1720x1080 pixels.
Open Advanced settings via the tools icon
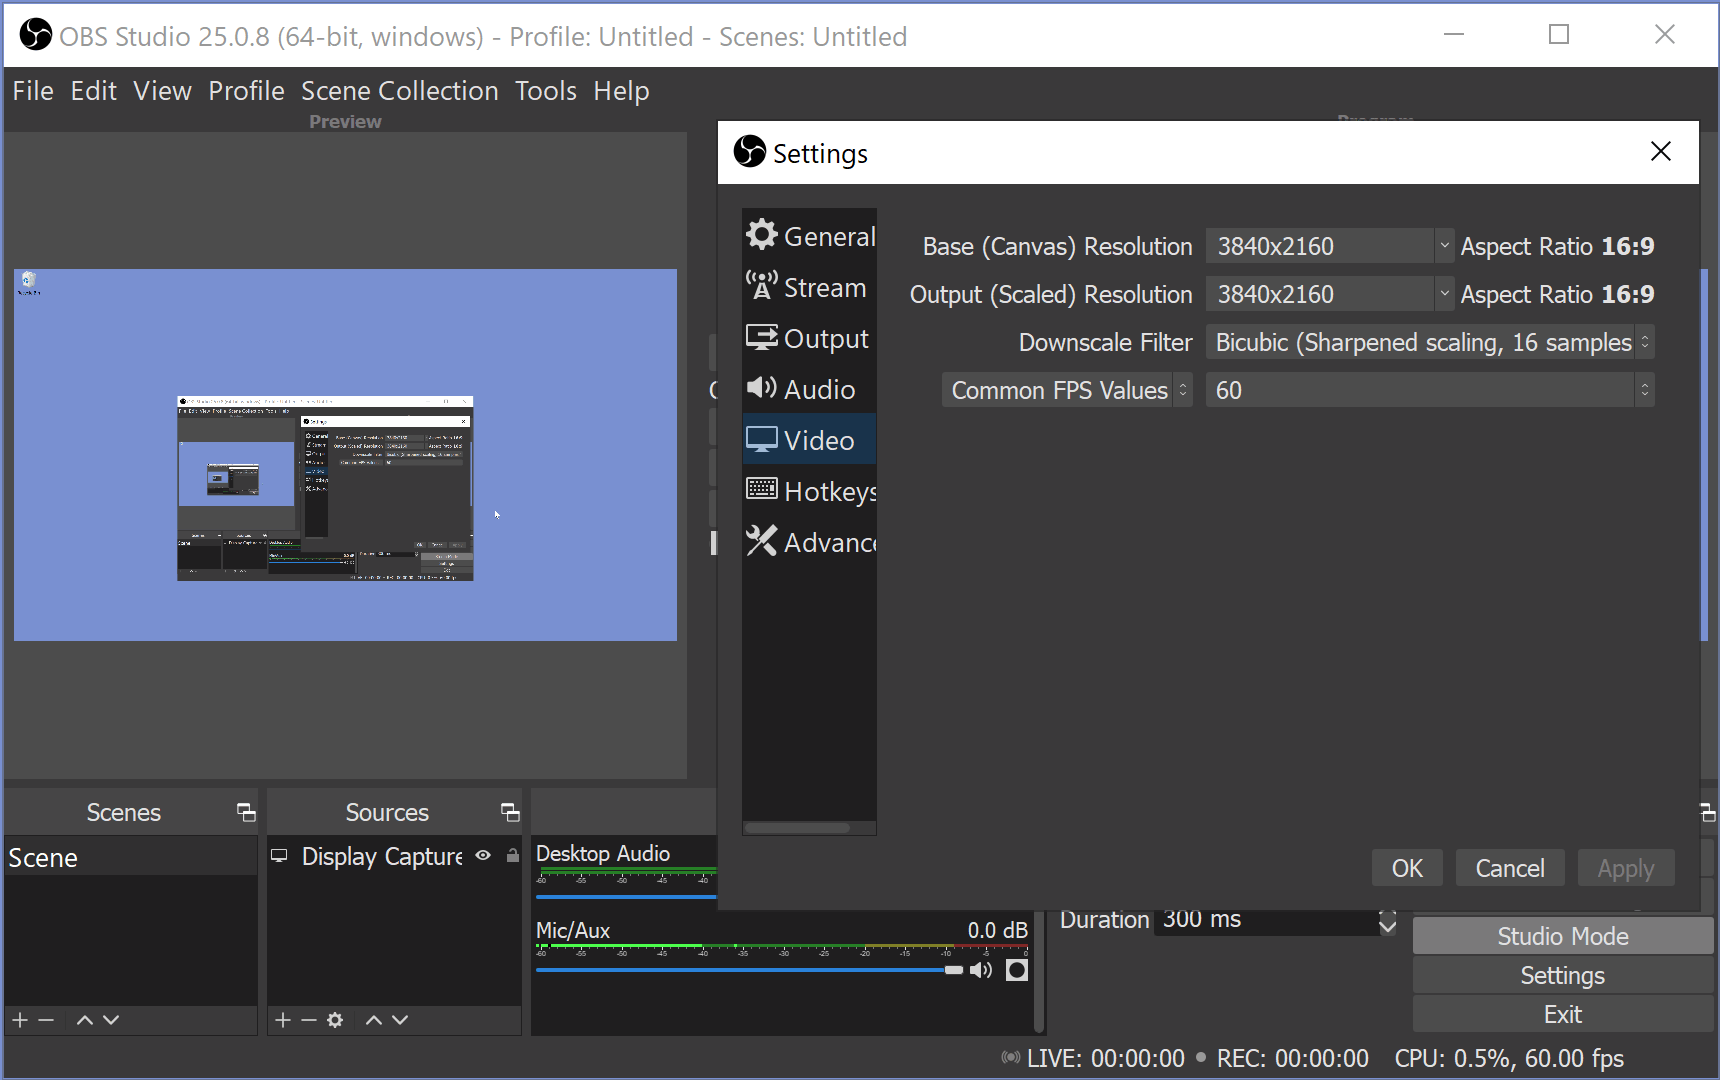761,541
